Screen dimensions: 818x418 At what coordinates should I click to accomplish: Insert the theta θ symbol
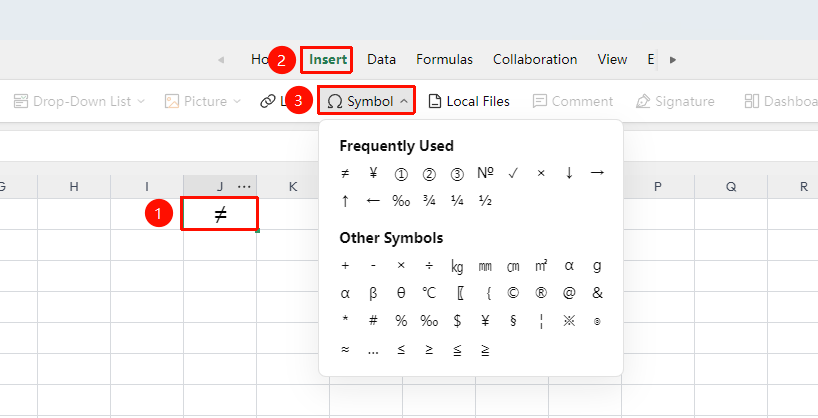pos(401,293)
